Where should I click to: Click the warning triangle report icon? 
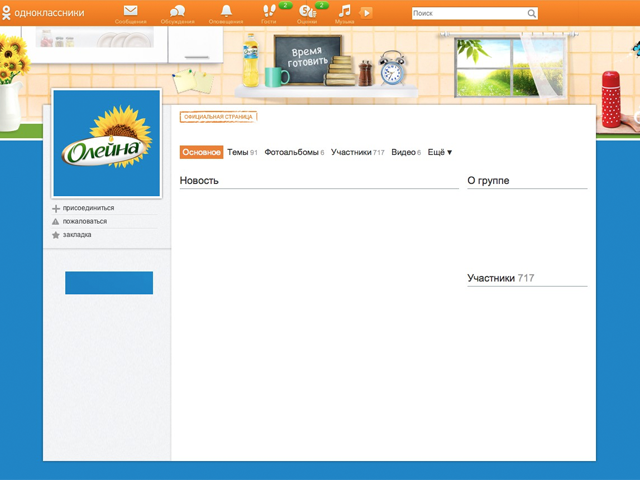coord(56,222)
